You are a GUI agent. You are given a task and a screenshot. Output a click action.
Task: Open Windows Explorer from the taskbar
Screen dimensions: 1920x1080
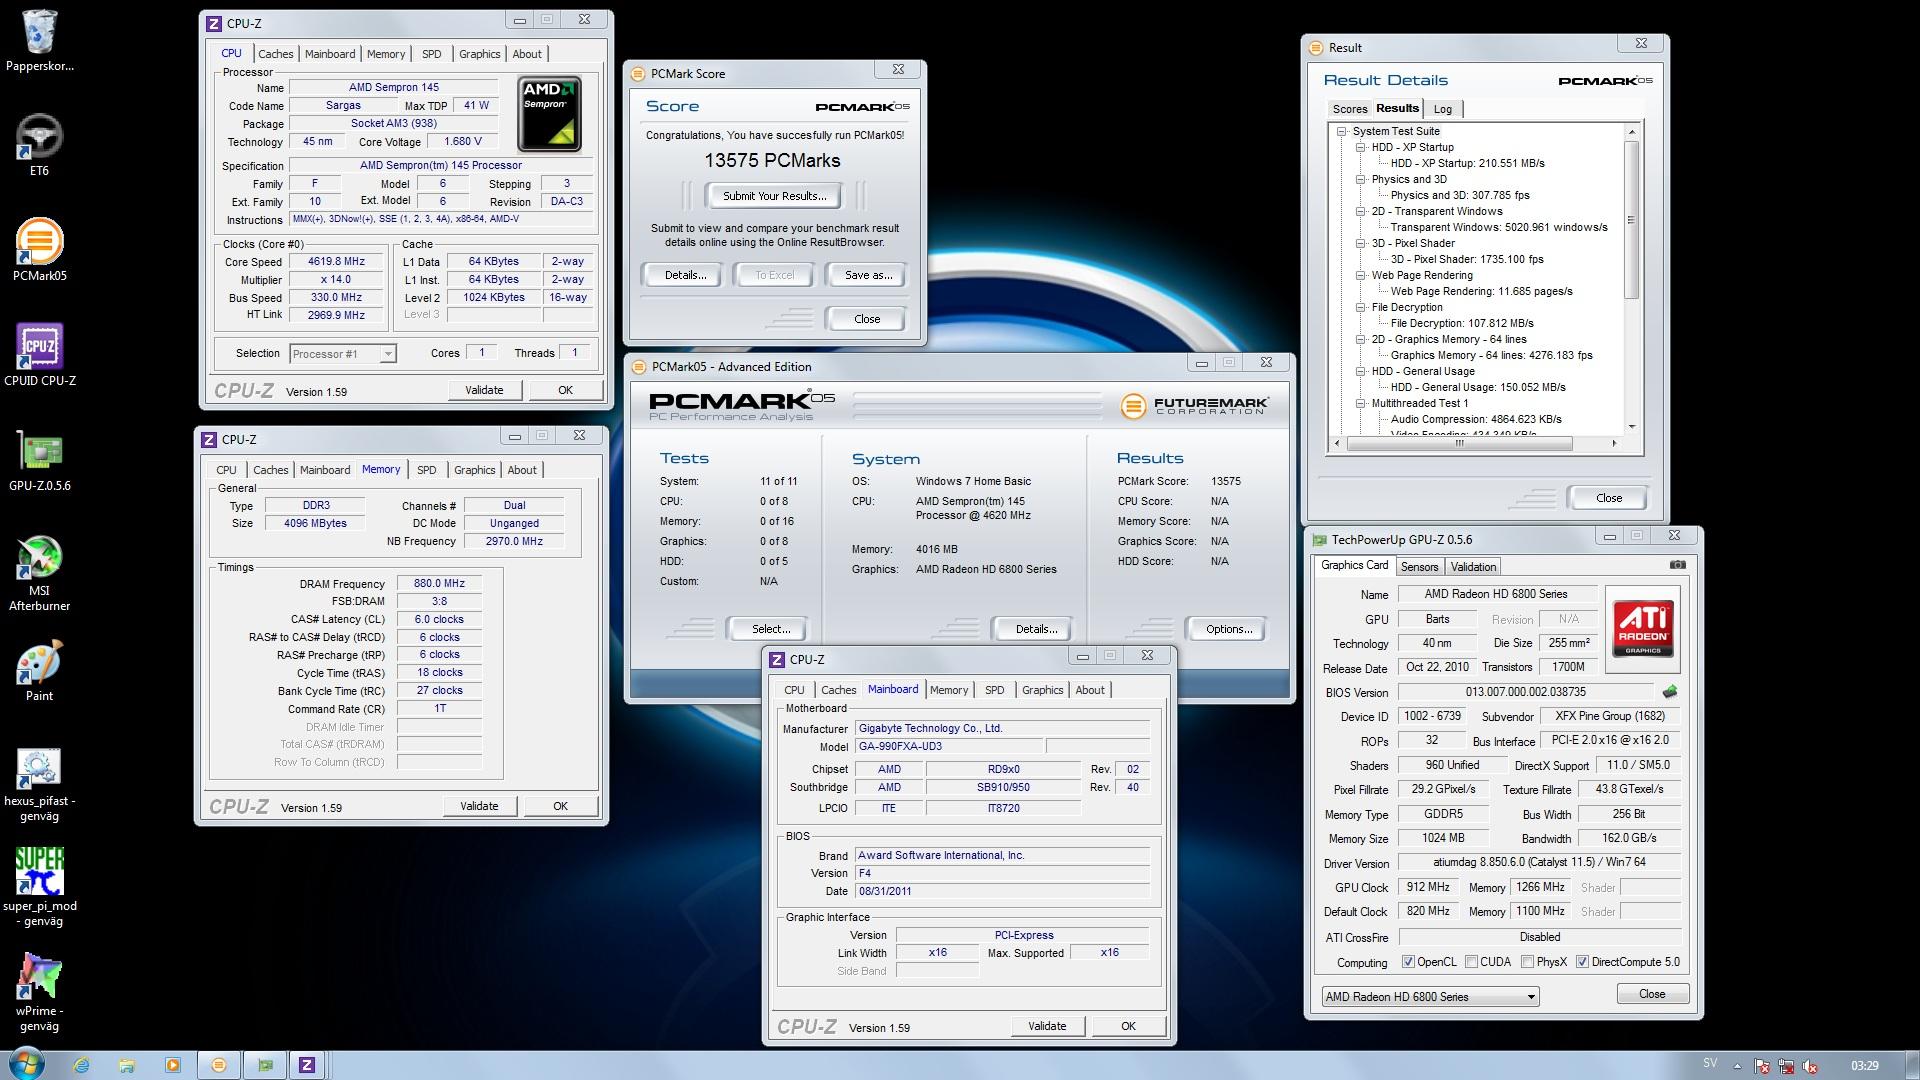tap(127, 1065)
